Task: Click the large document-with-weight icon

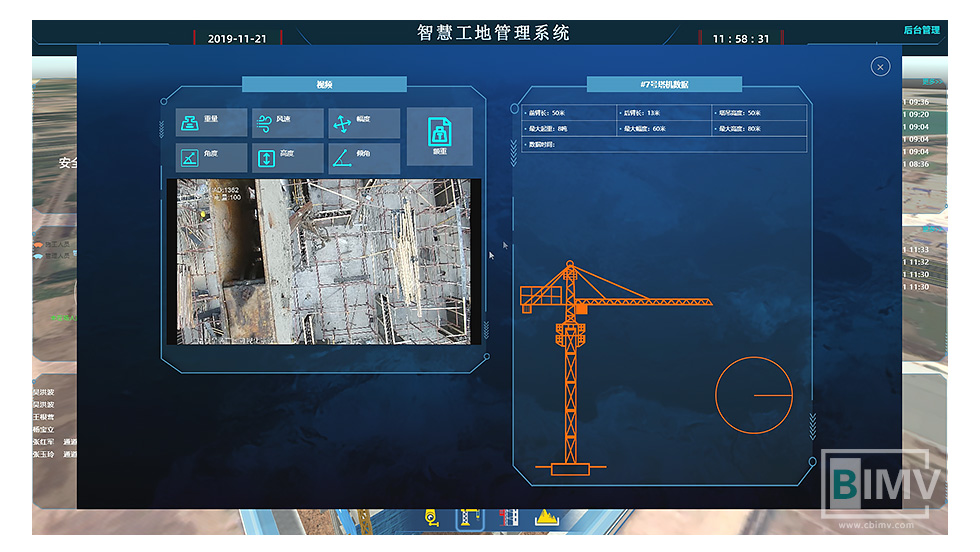Action: (439, 132)
